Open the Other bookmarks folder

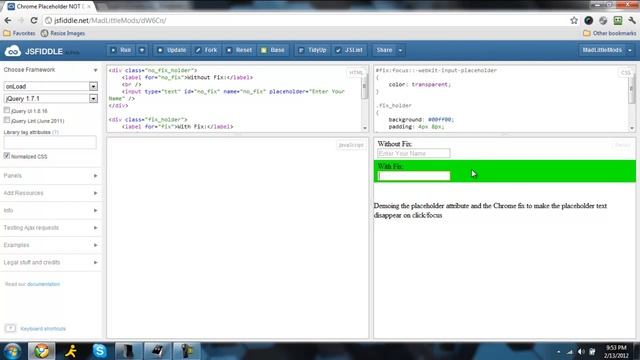coord(609,33)
